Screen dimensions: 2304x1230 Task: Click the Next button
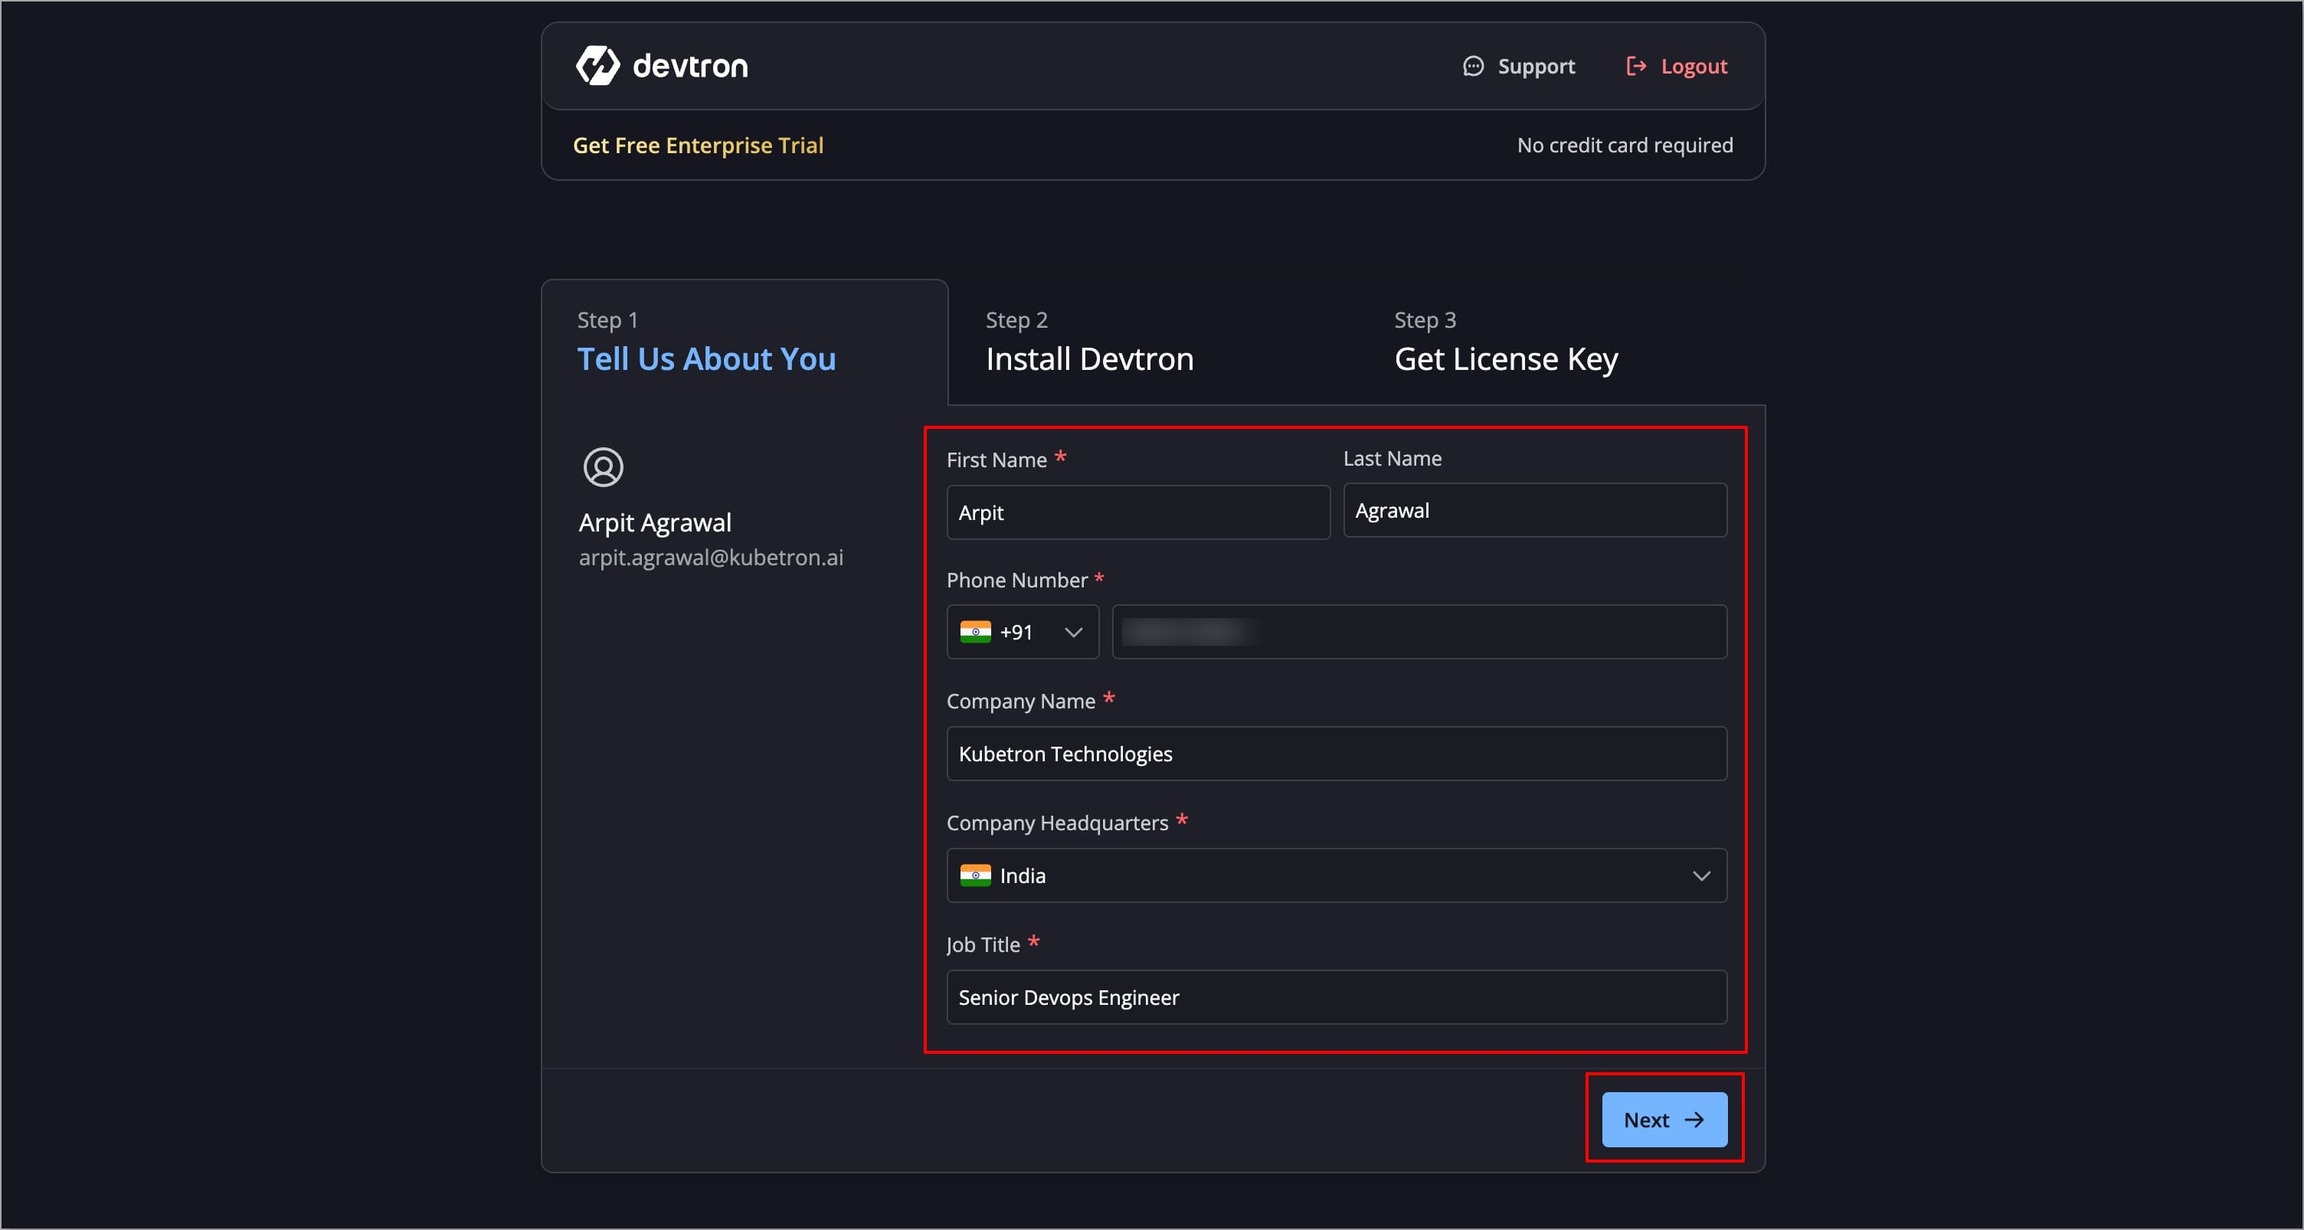[x=1664, y=1120]
